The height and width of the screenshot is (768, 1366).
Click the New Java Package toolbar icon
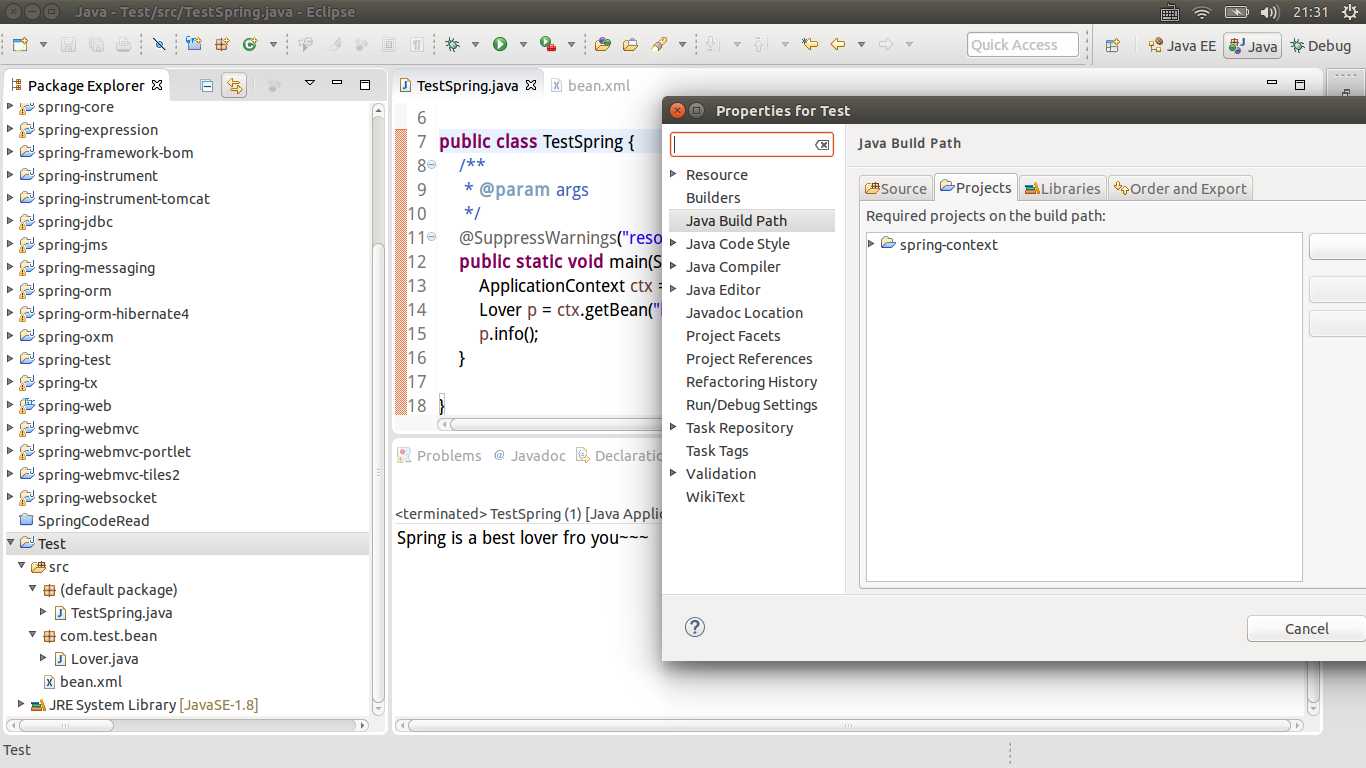point(222,44)
